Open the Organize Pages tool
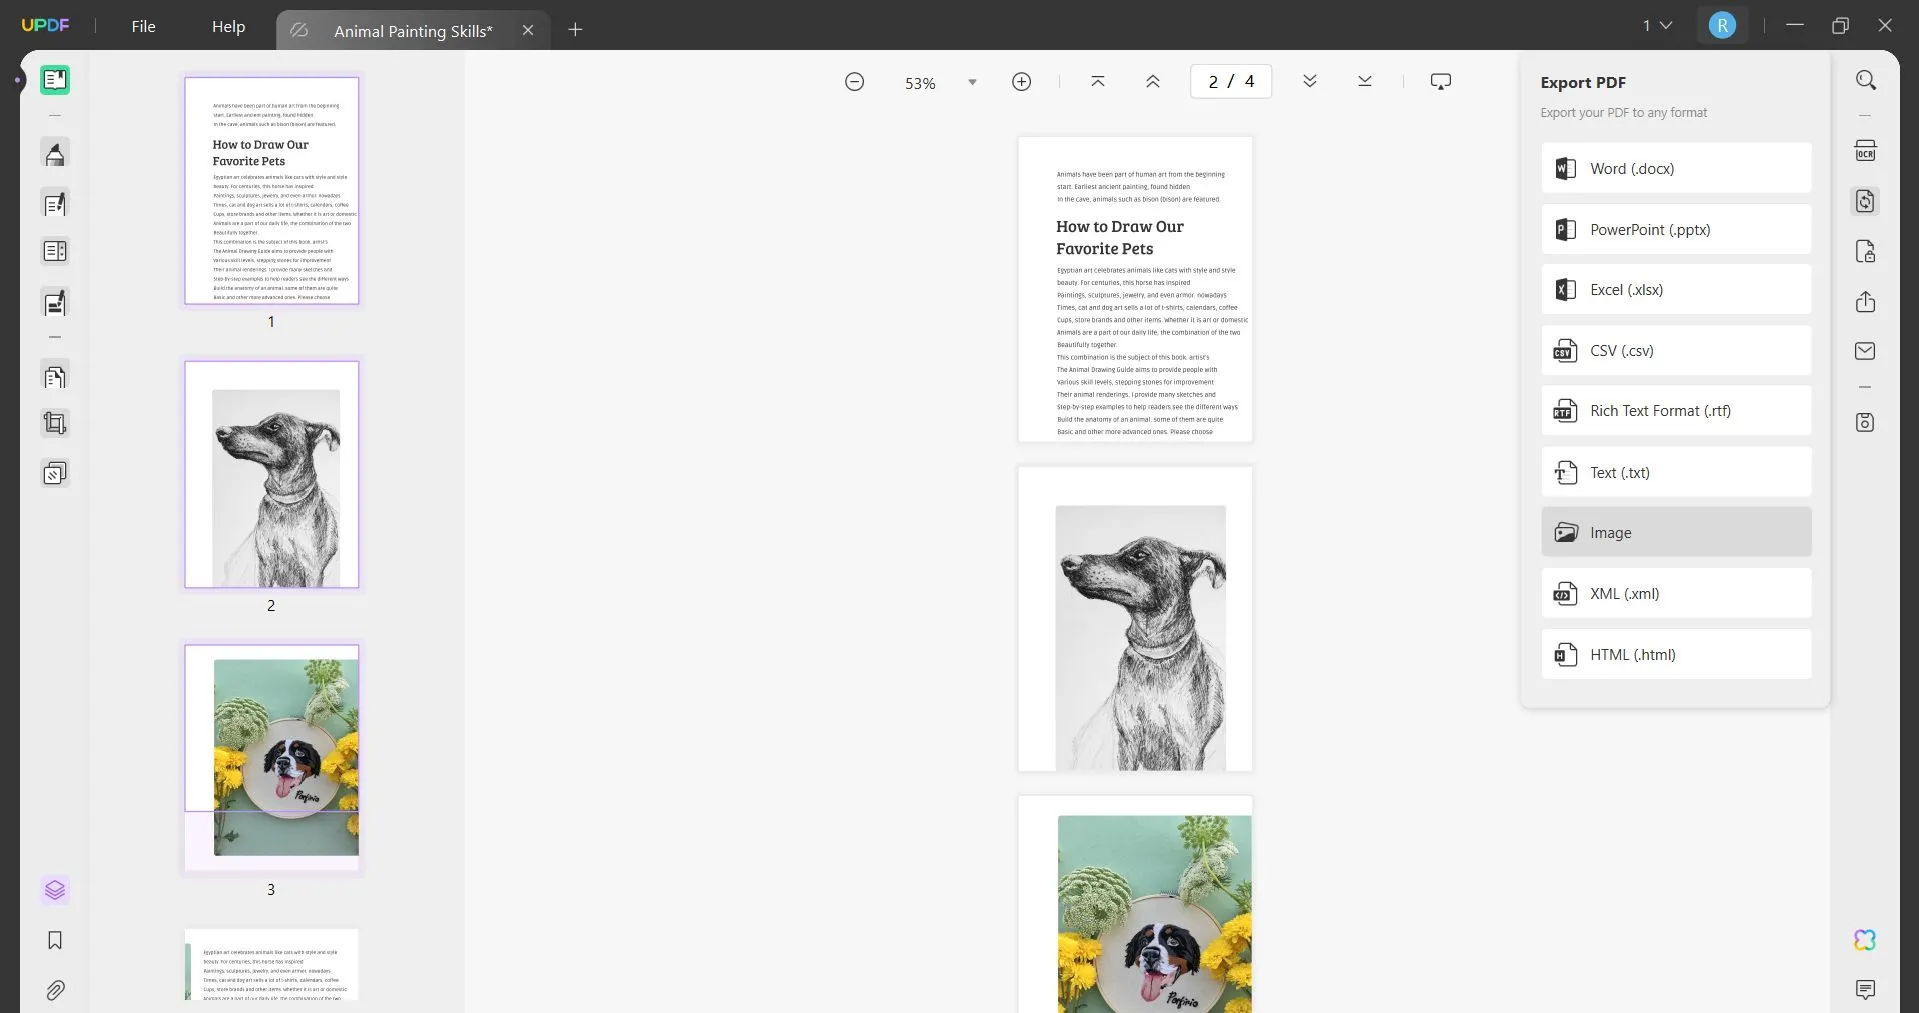The height and width of the screenshot is (1013, 1919). coord(55,377)
